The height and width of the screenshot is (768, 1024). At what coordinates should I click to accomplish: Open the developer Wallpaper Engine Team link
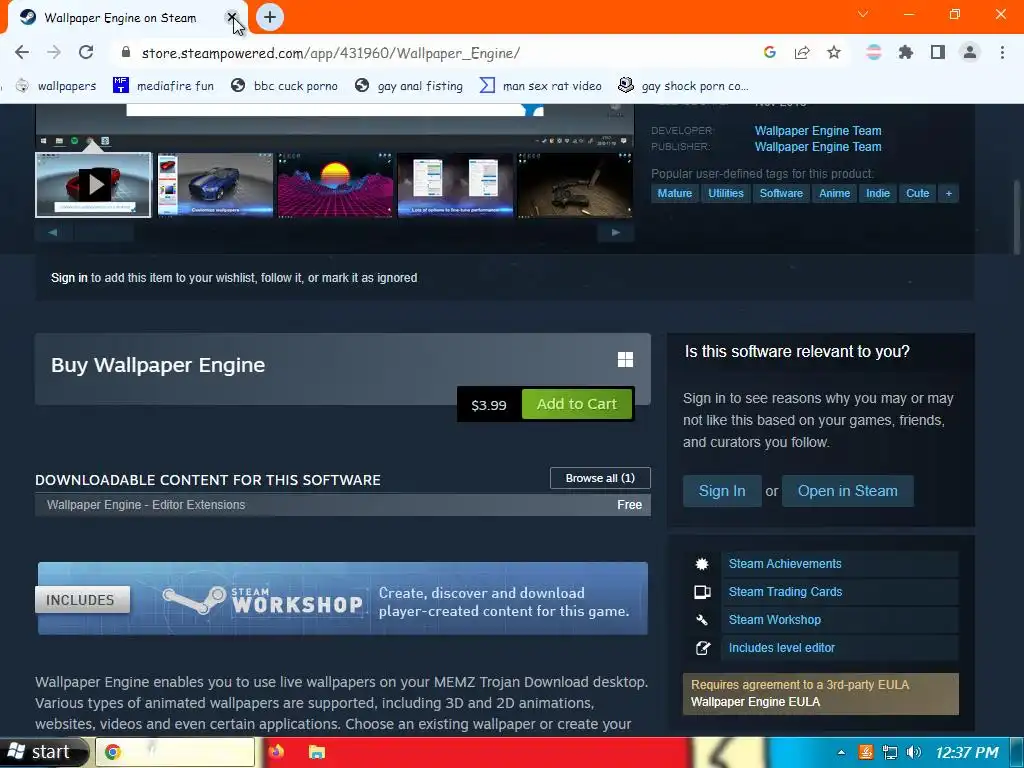pos(818,131)
